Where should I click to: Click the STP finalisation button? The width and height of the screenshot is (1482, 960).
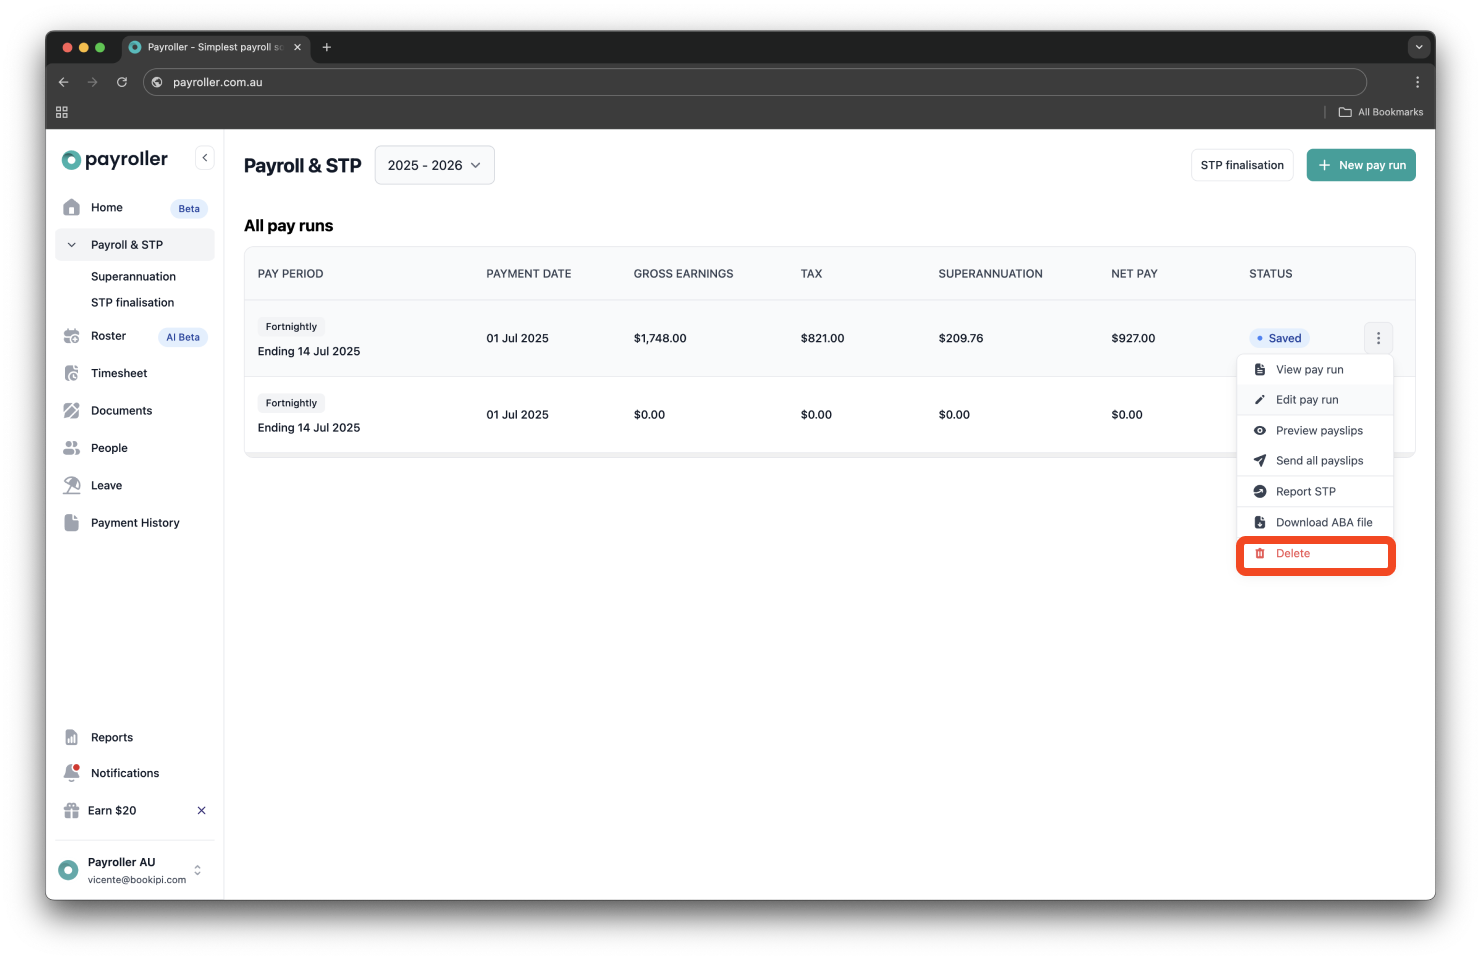[1242, 166]
